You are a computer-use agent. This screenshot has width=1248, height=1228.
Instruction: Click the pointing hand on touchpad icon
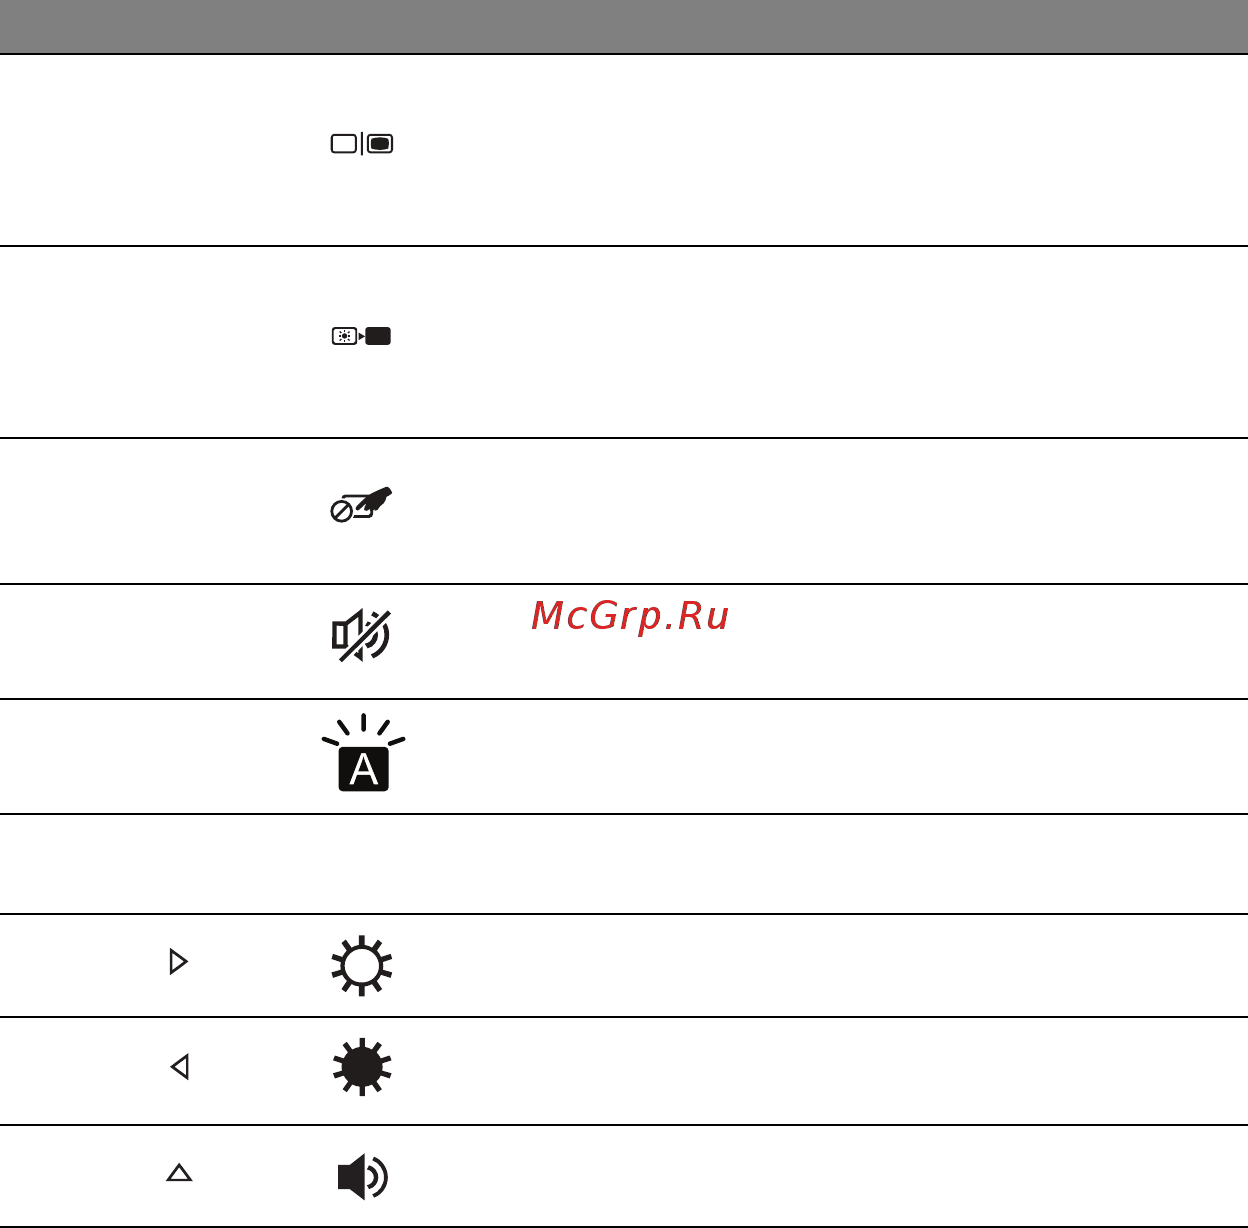click(x=375, y=499)
